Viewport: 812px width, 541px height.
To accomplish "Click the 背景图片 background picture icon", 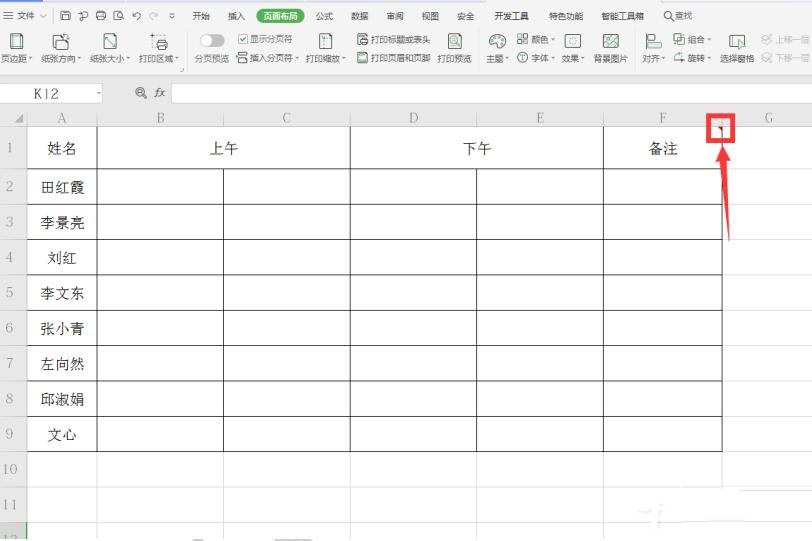I will 611,41.
